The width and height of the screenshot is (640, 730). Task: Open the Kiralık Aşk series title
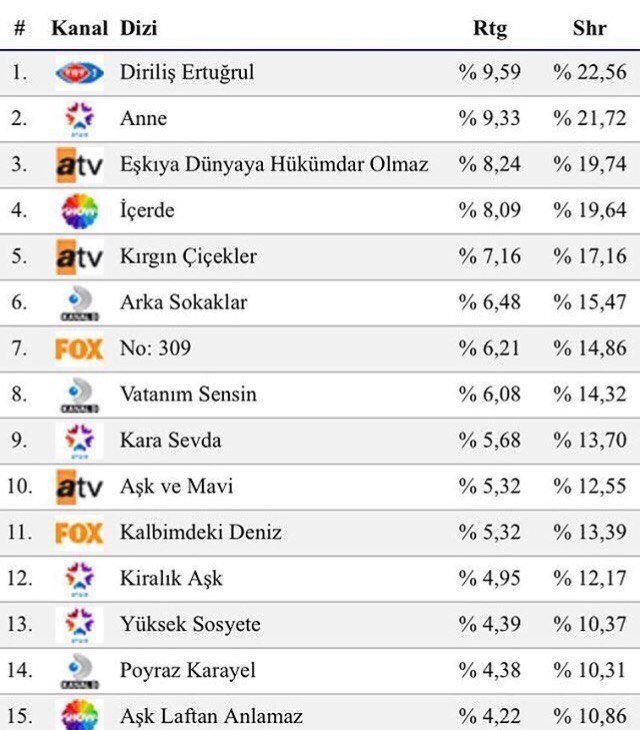171,578
